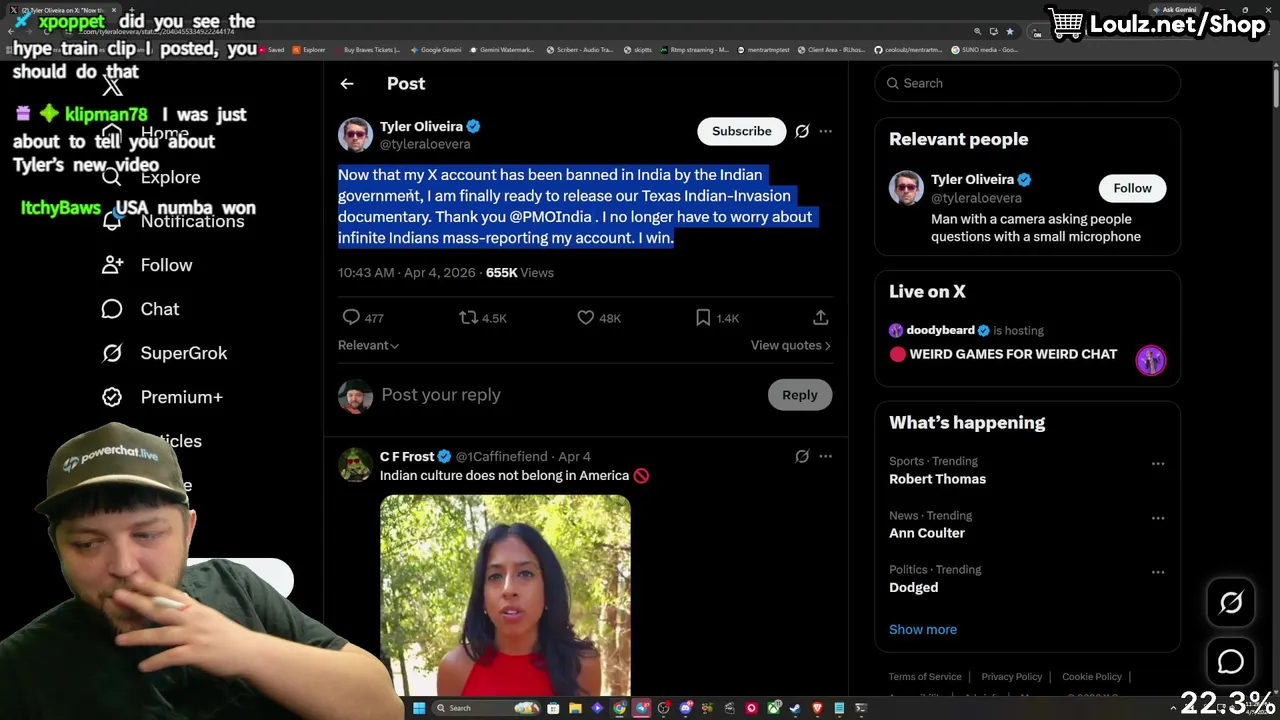1280x720 pixels.
Task: Open File Explorer from taskbar
Action: (x=575, y=708)
